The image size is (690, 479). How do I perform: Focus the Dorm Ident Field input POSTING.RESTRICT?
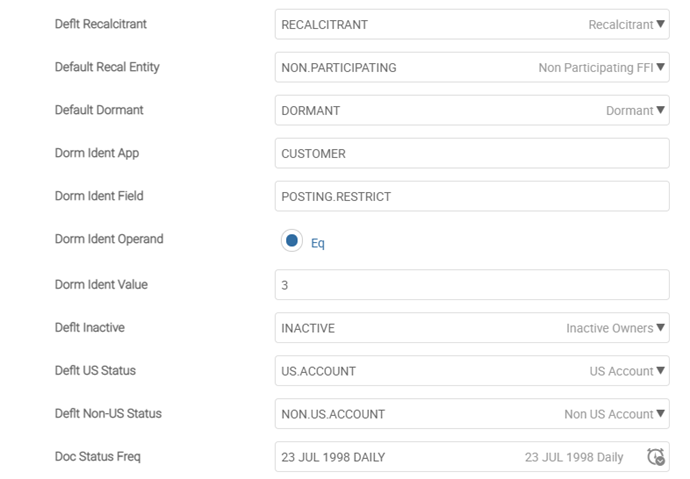(x=471, y=197)
